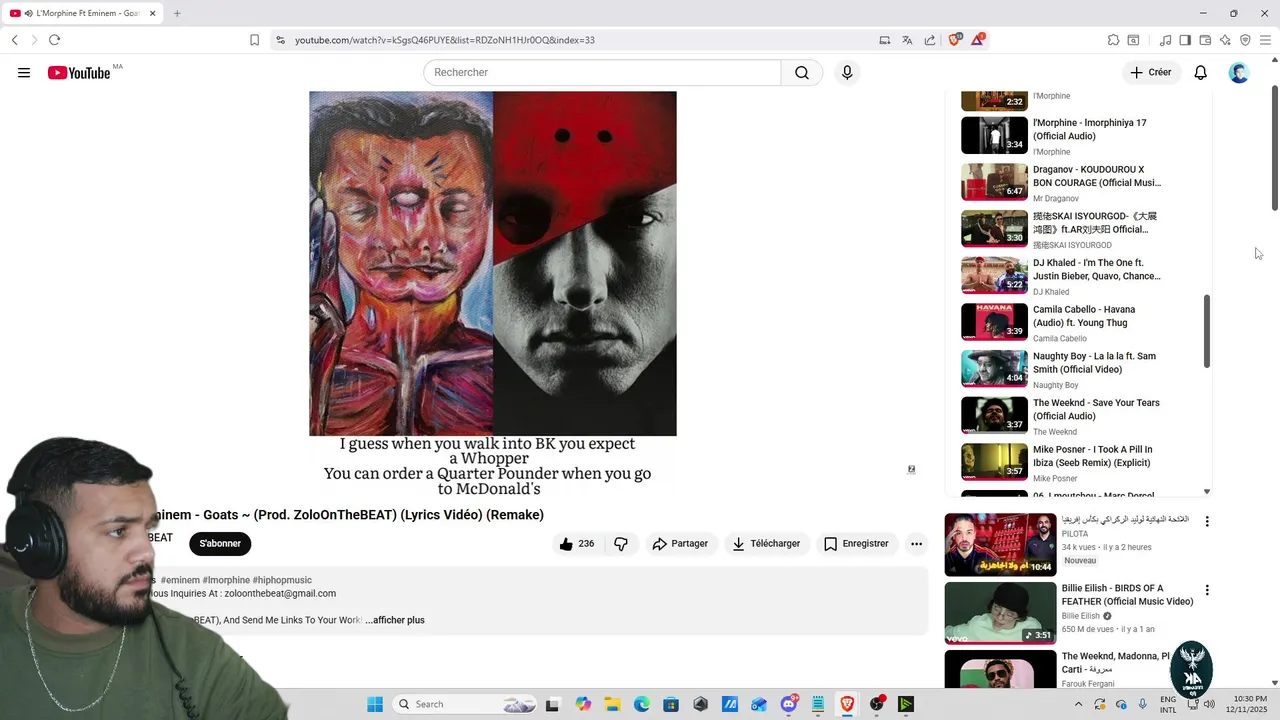Open File Explorer from the taskbar
The height and width of the screenshot is (720, 1280).
coord(613,704)
